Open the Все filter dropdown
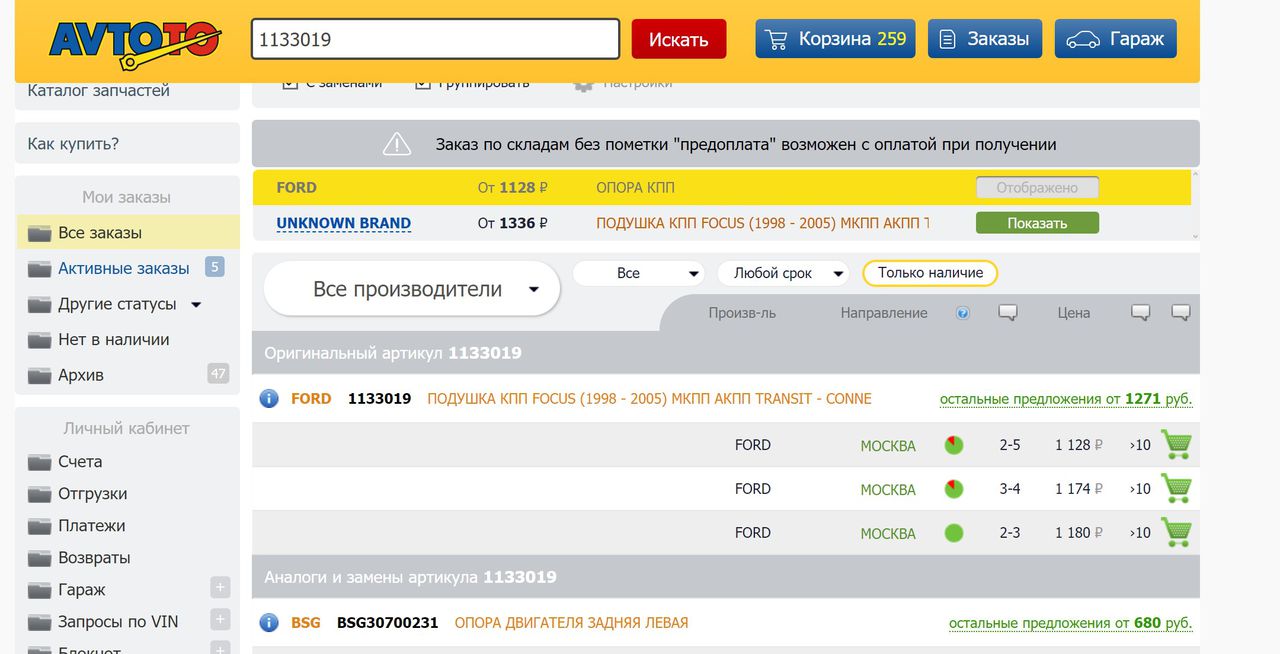This screenshot has width=1280, height=654. [639, 273]
